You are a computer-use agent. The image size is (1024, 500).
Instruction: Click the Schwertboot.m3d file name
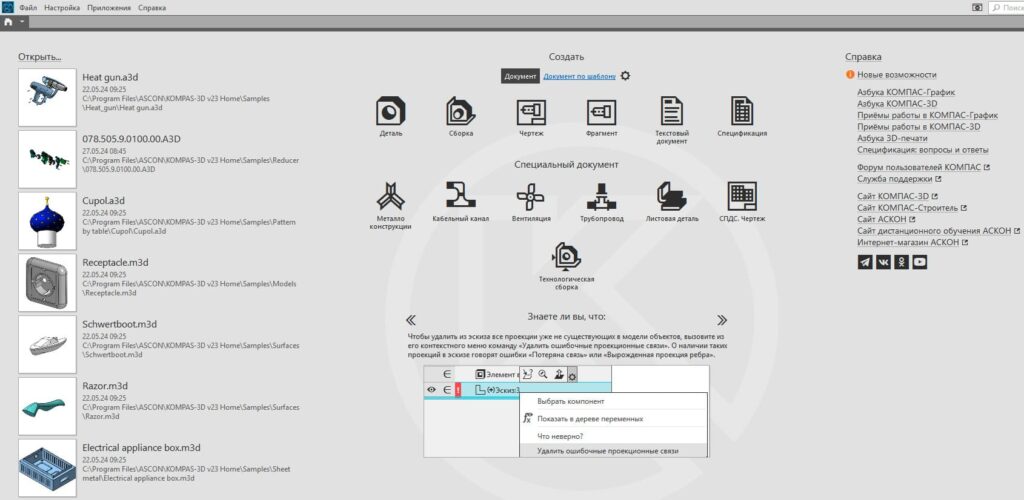120,324
